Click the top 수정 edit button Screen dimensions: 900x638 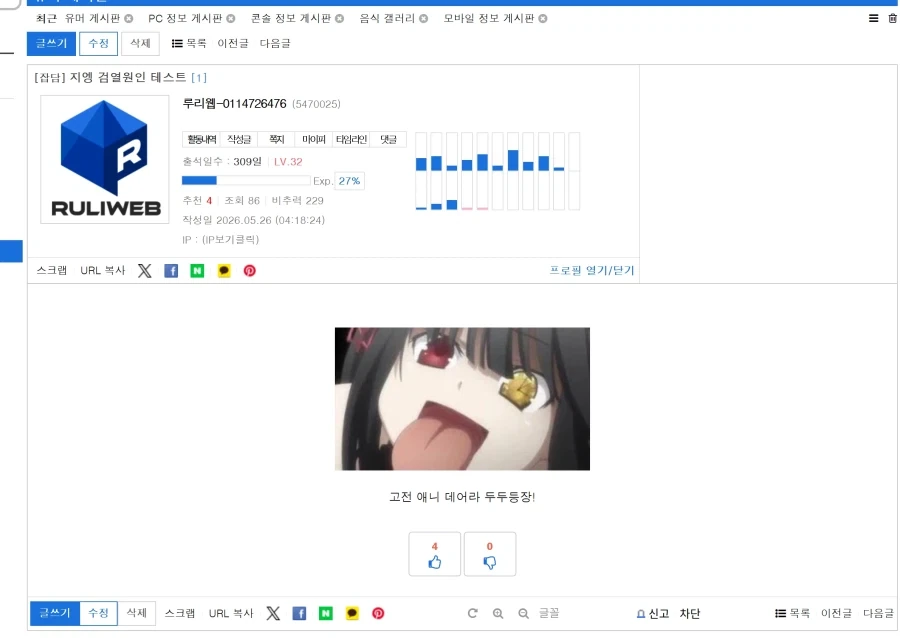point(99,44)
